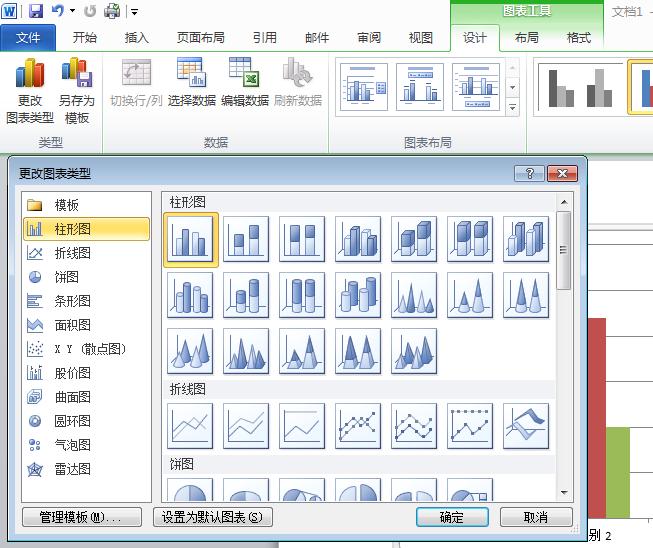Open the undo history dropdown arrow
Viewport: 653px width, 548px height.
72,11
